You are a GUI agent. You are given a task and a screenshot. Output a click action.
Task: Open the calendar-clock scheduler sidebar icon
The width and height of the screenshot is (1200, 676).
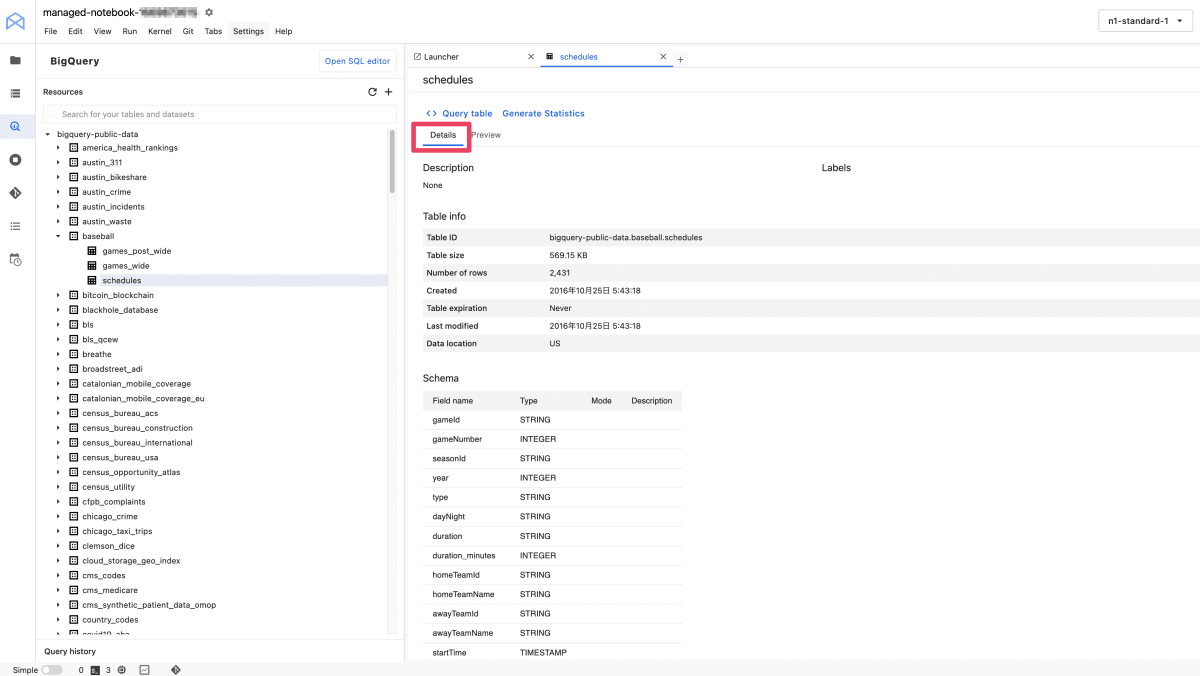[15, 260]
